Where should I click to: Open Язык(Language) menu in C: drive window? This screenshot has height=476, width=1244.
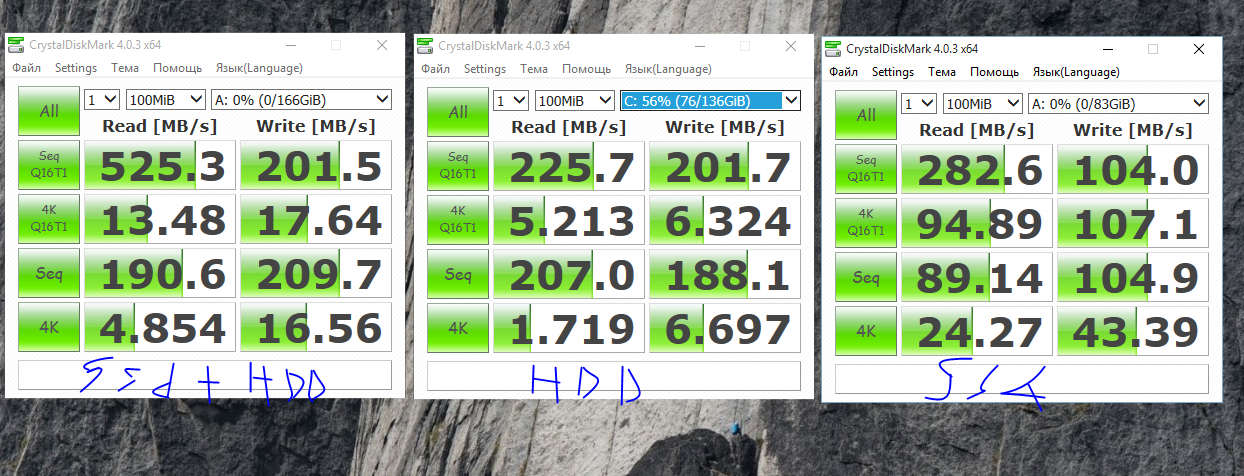click(668, 69)
